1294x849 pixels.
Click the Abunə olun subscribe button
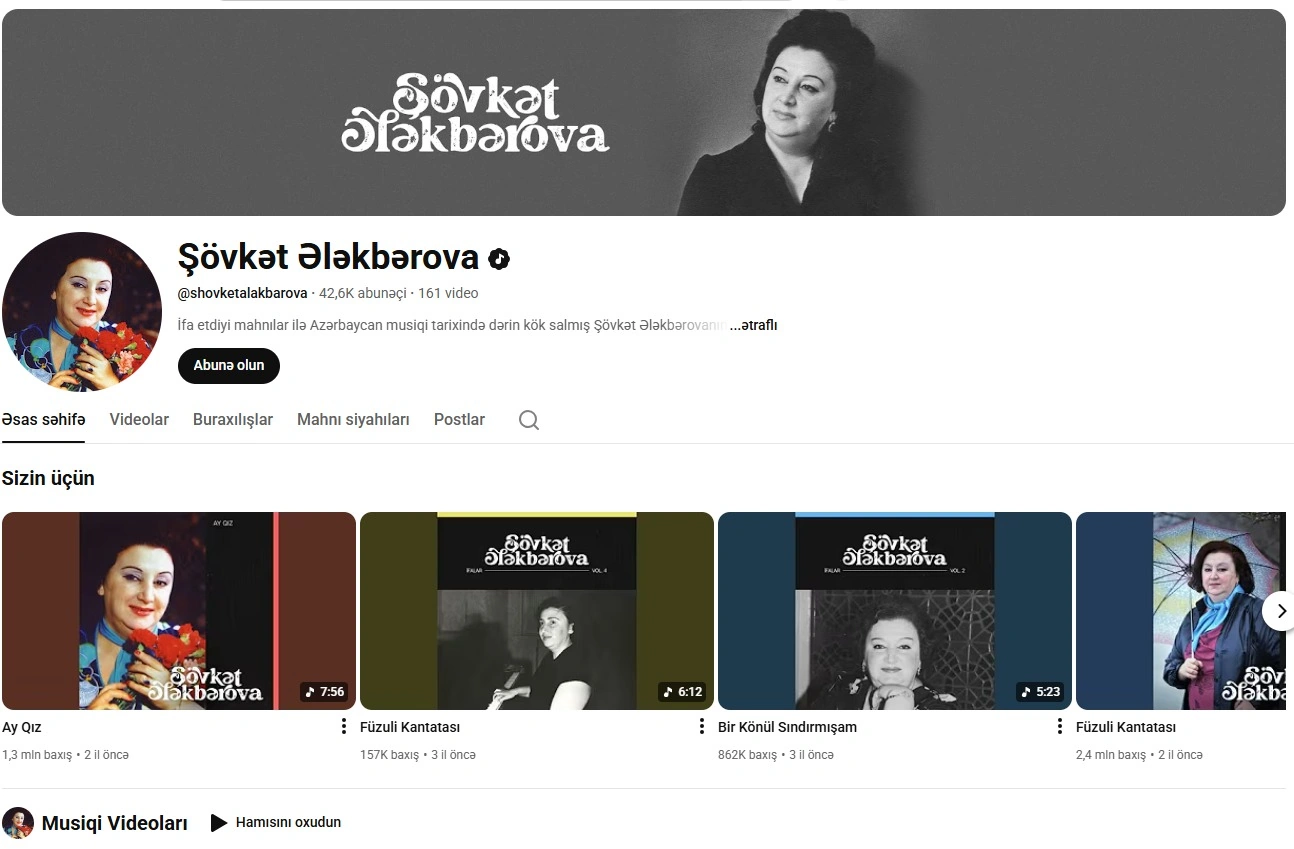tap(229, 366)
